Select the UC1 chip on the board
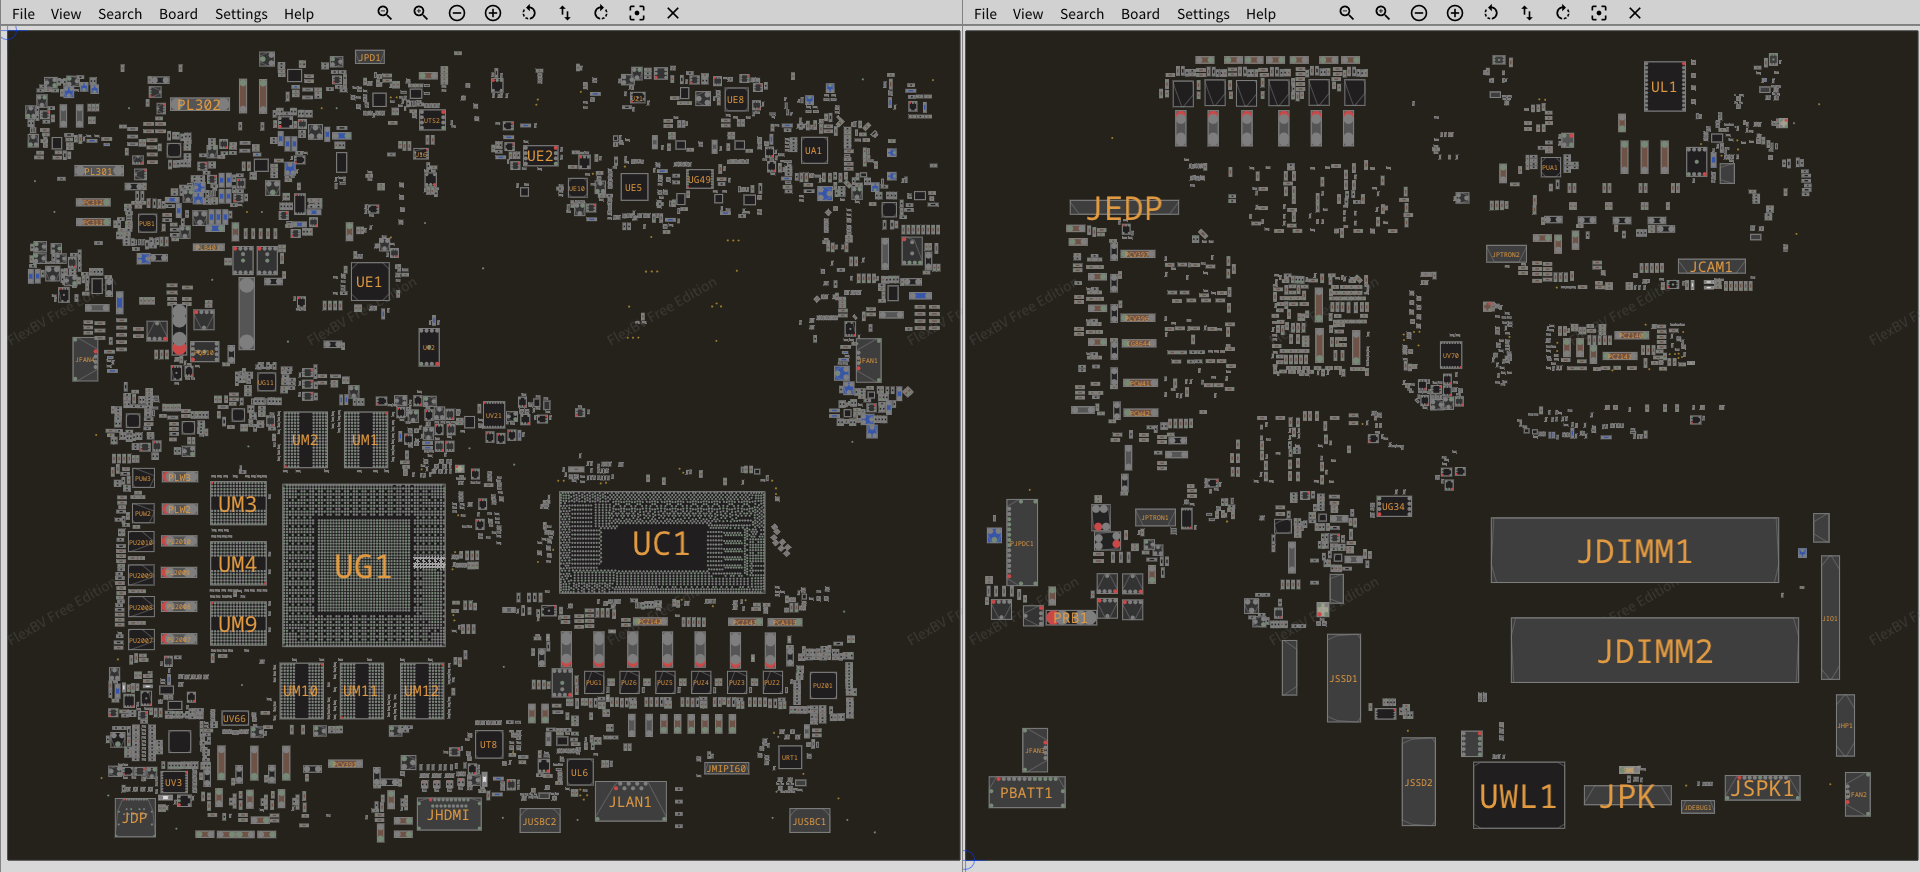Image resolution: width=1920 pixels, height=872 pixels. tap(661, 544)
